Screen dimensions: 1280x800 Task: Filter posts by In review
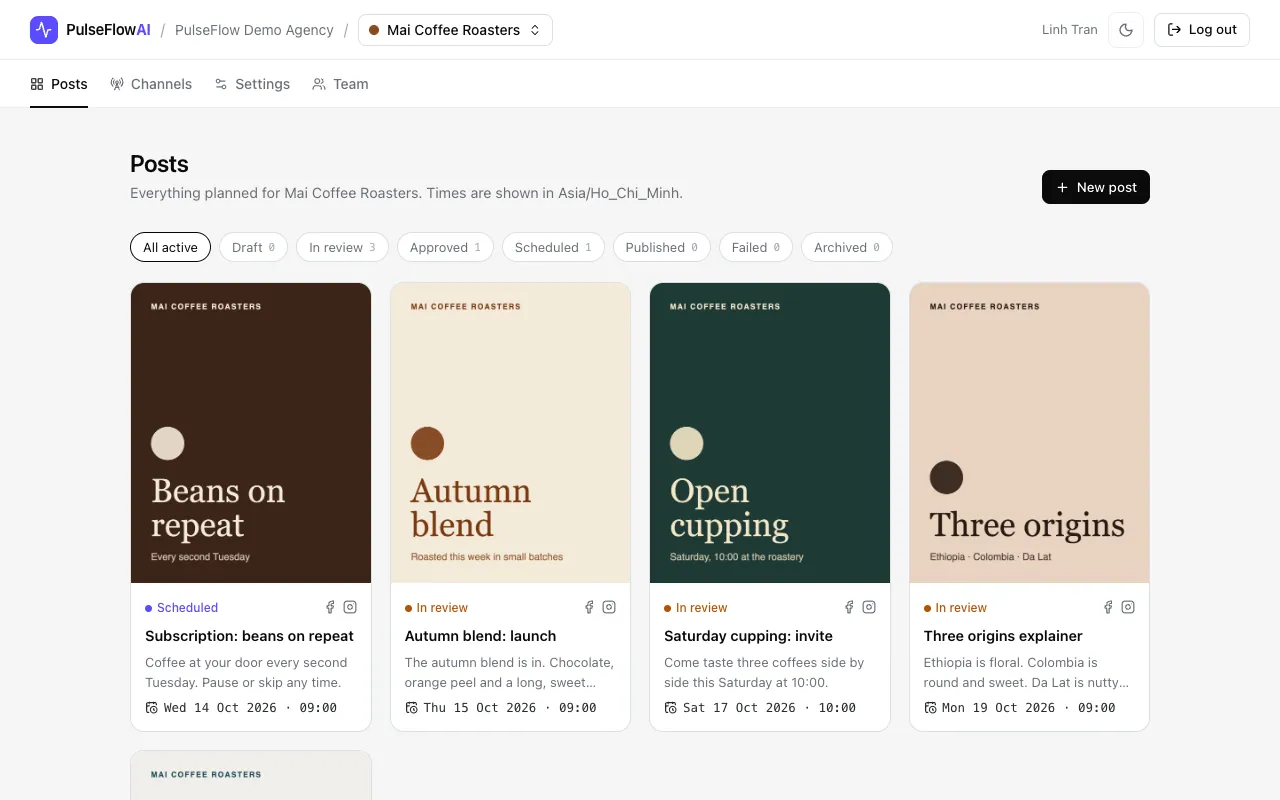342,247
